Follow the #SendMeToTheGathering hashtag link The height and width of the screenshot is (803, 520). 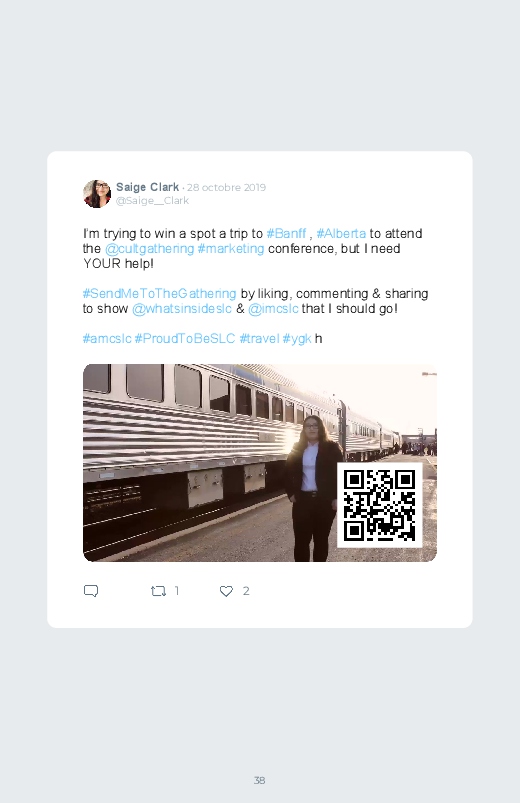click(159, 293)
